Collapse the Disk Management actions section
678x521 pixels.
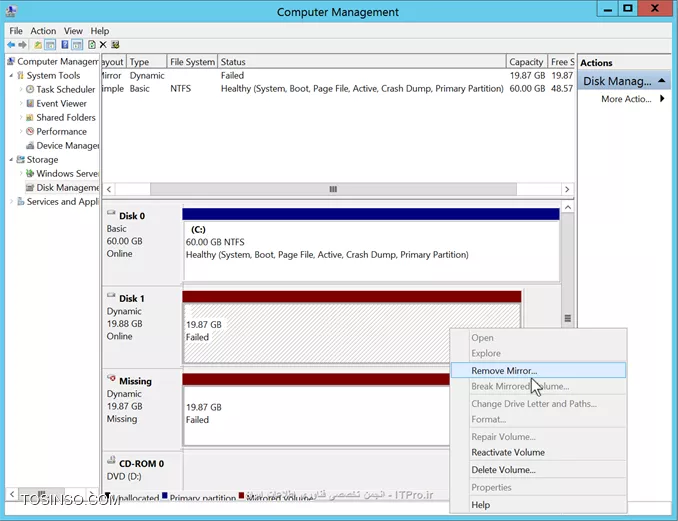[x=662, y=81]
